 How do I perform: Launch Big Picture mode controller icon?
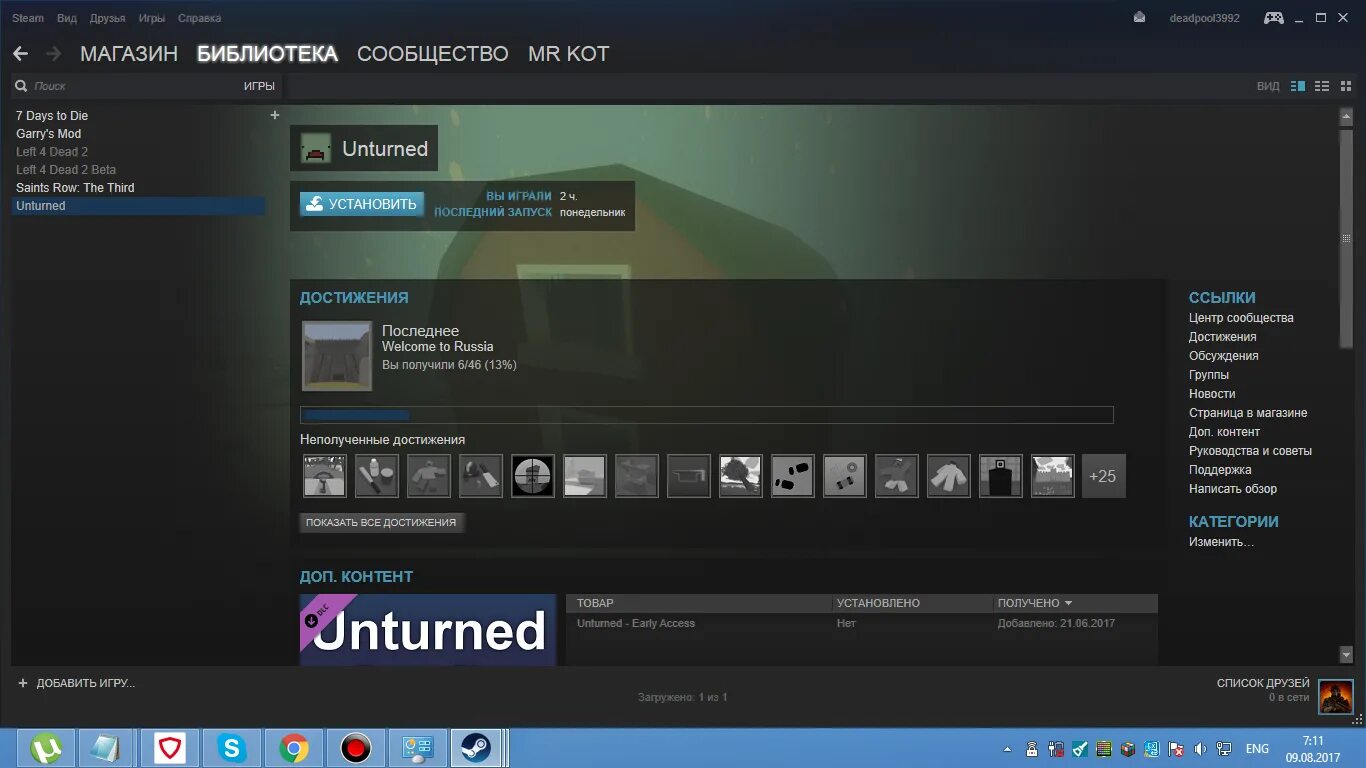(1274, 17)
